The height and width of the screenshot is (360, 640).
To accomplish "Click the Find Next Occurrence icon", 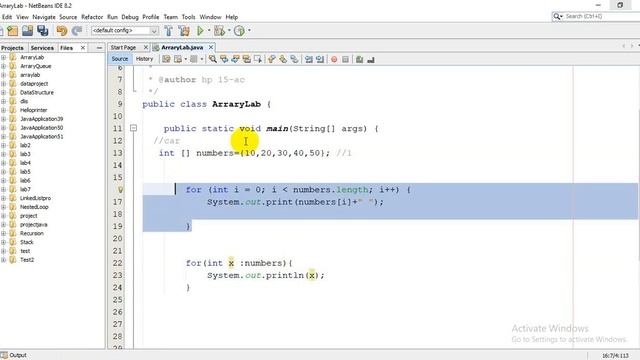I will (235, 60).
